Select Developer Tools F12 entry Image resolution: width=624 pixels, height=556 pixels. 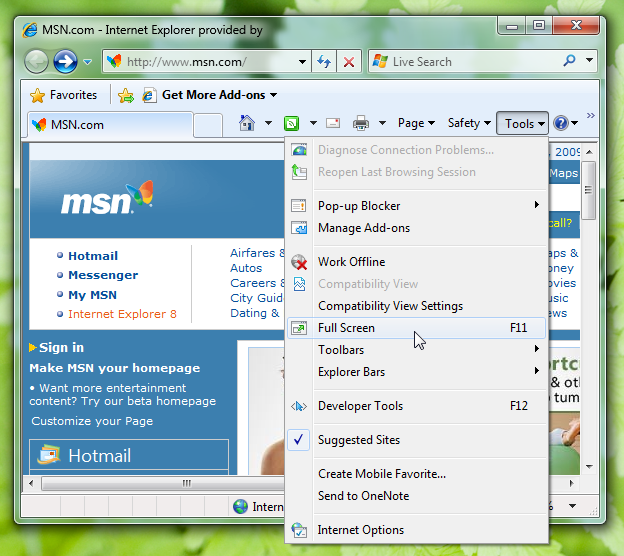[417, 406]
